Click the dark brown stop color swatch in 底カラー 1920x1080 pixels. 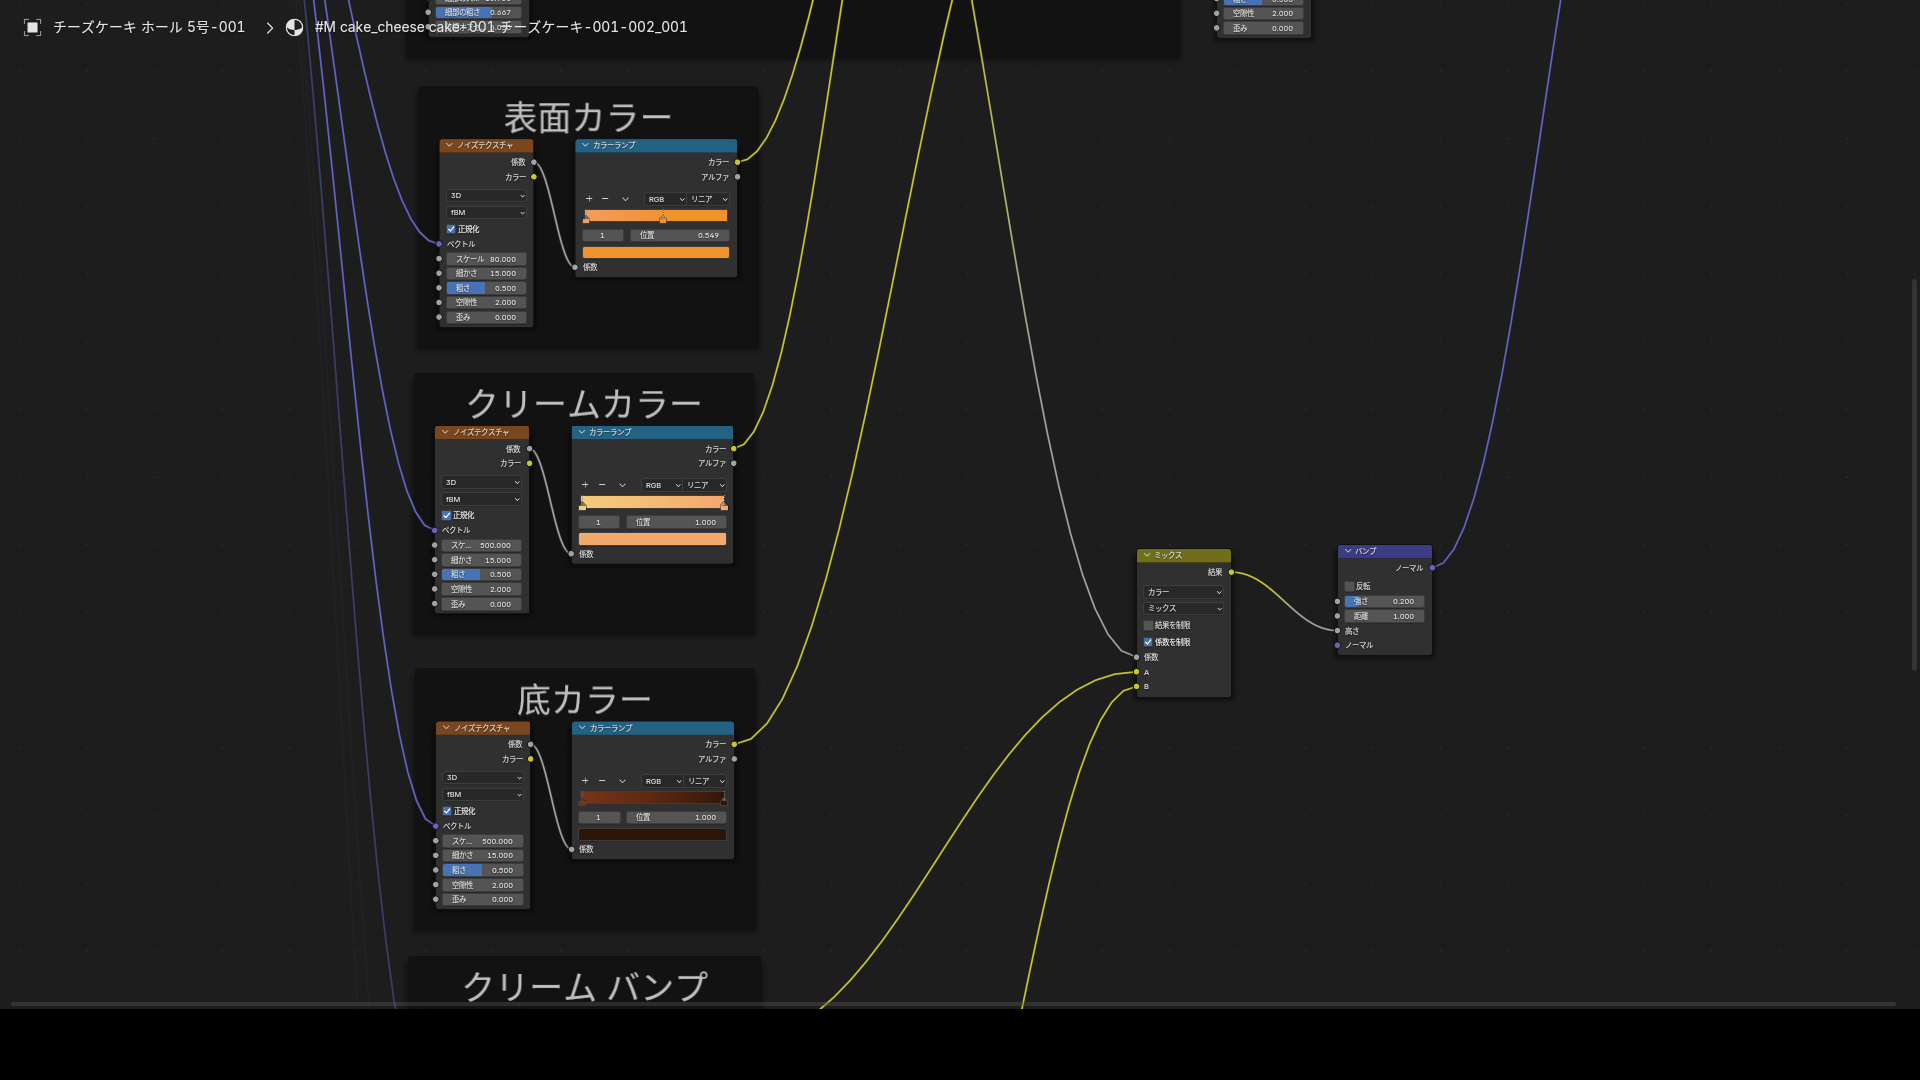point(652,834)
